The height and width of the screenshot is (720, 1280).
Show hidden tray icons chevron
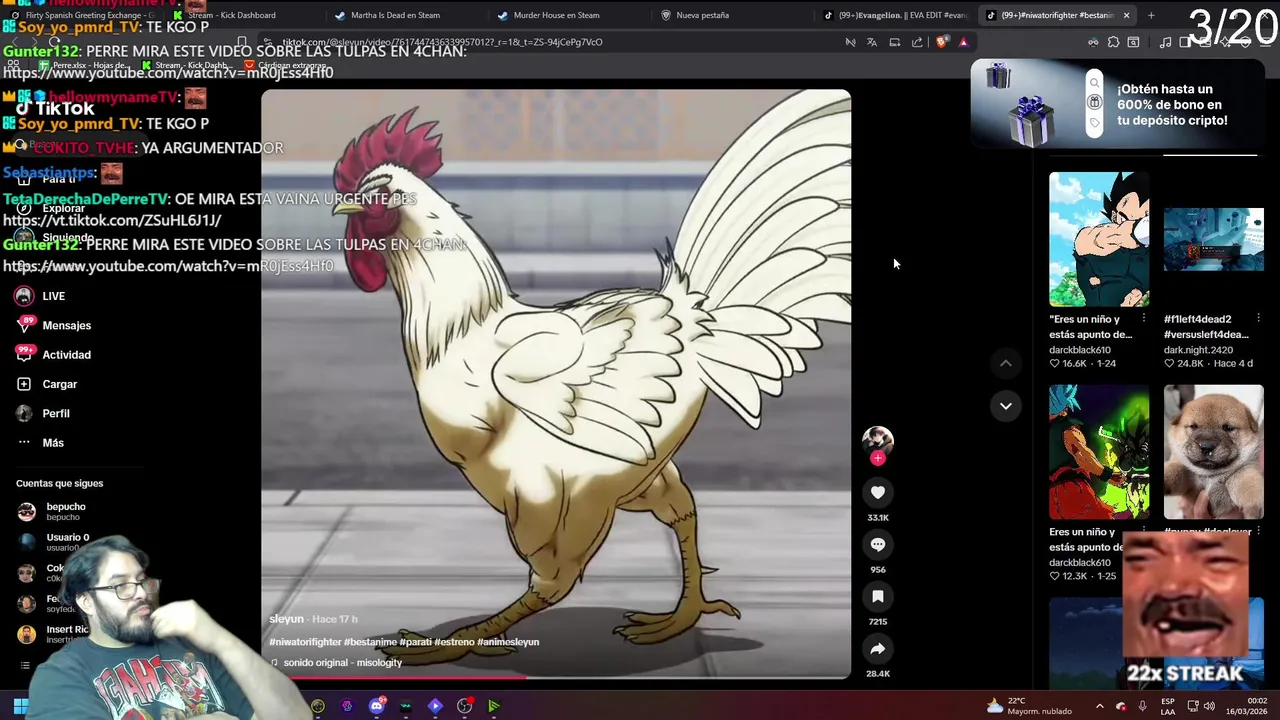point(1099,706)
